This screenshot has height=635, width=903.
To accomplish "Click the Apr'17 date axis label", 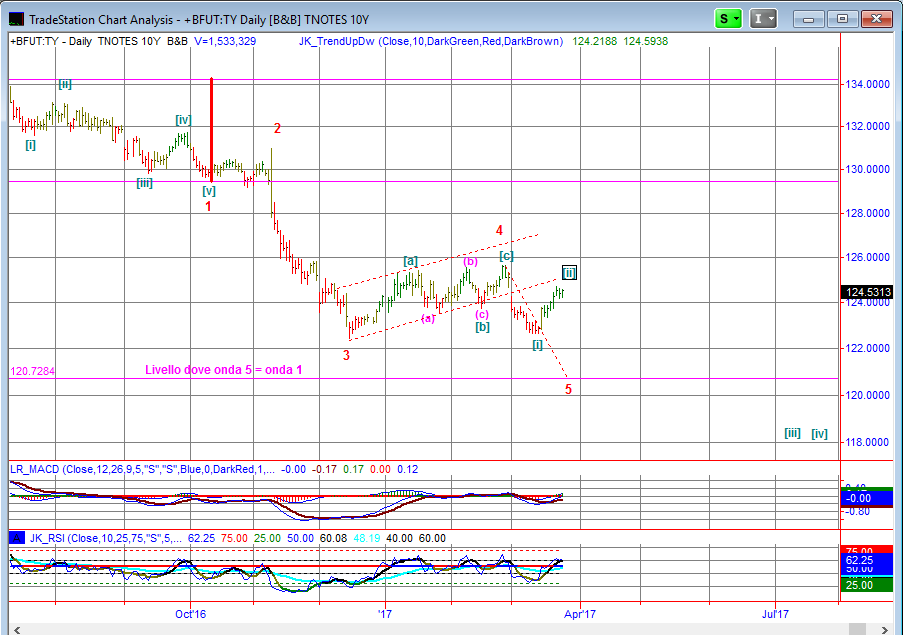I will [580, 614].
